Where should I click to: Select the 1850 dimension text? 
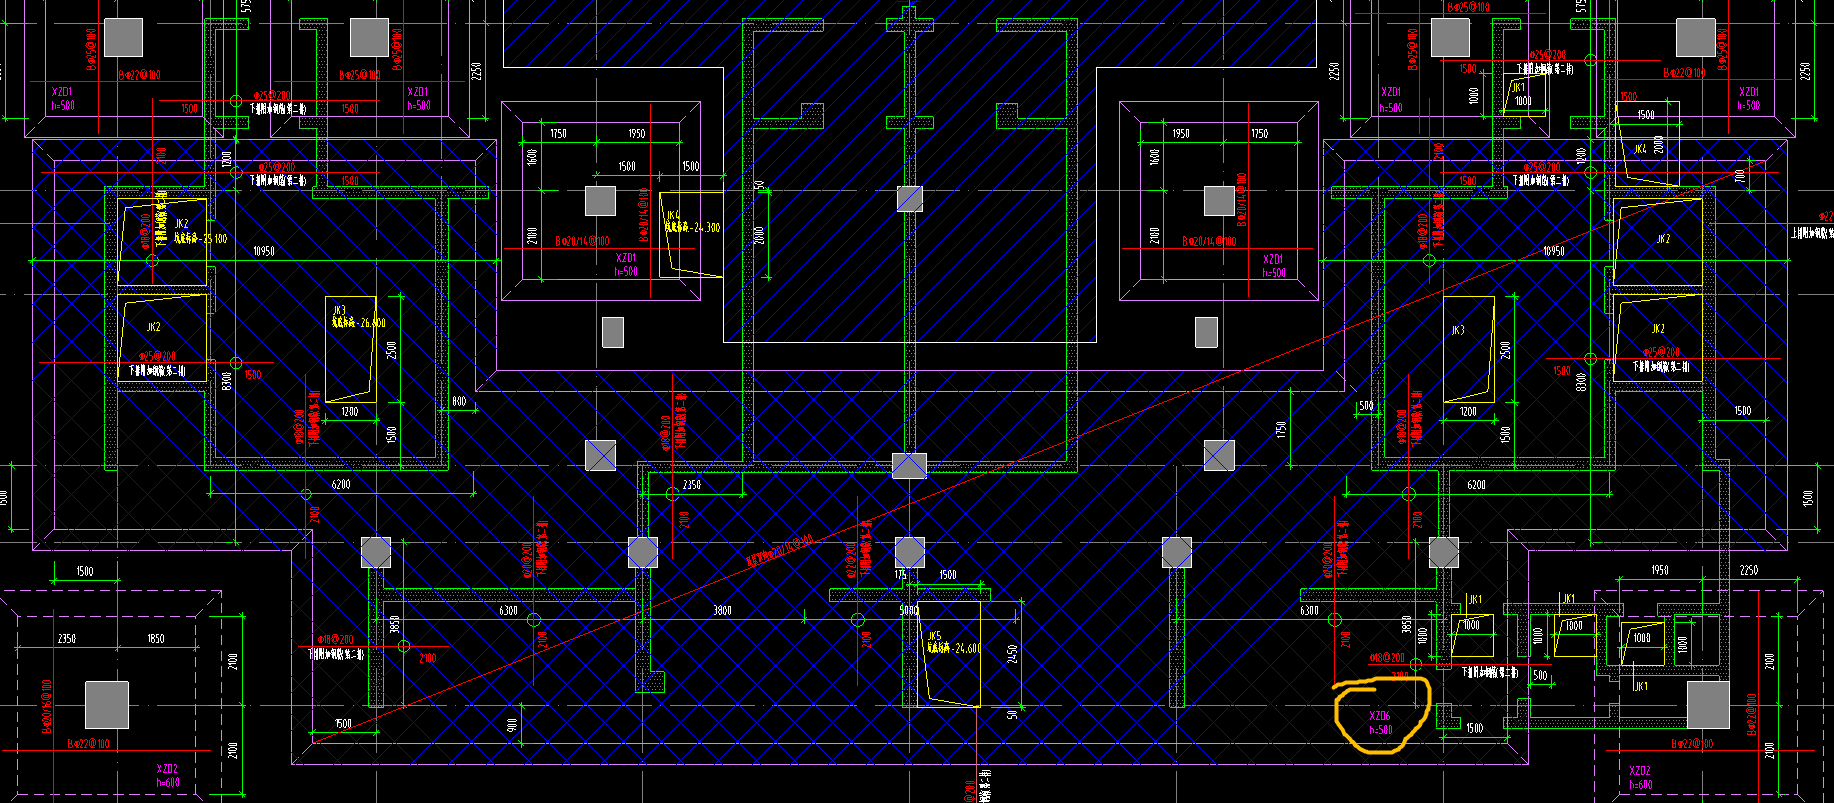coord(156,639)
